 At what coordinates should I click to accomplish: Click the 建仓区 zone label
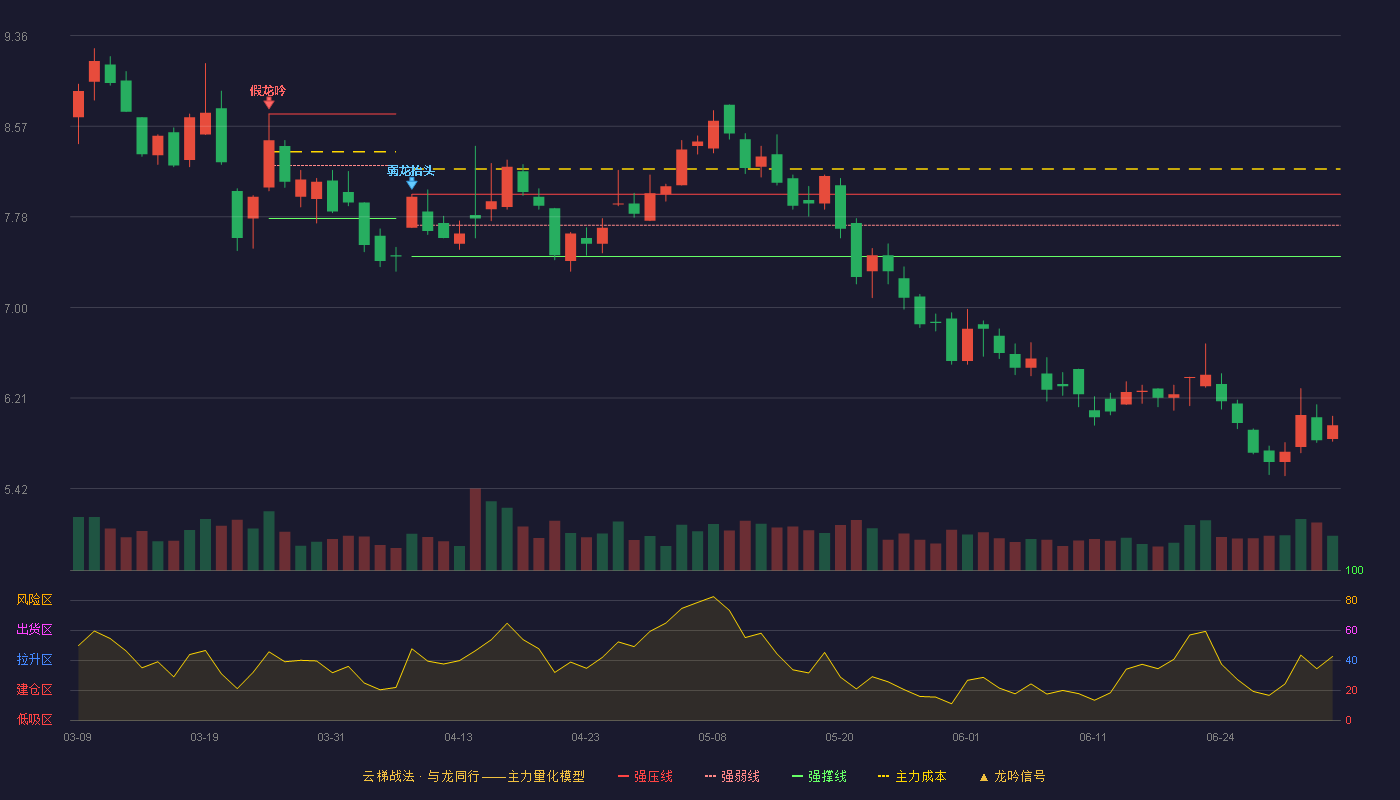point(34,690)
